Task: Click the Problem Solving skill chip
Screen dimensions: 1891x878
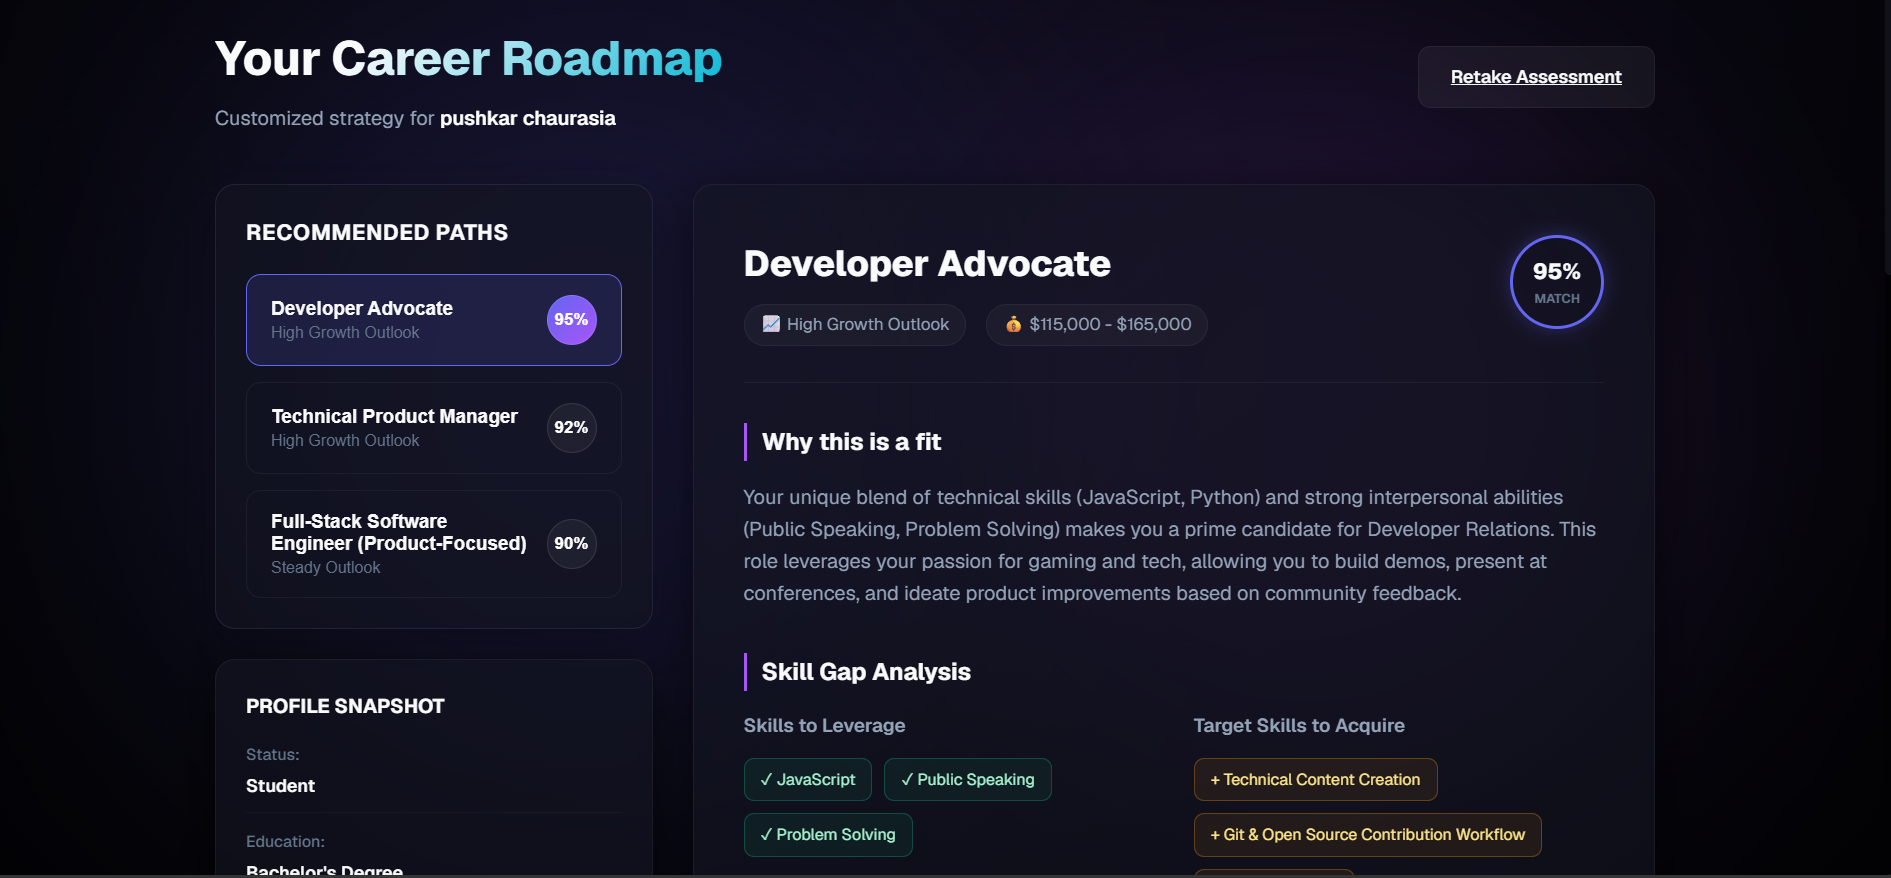Action: point(828,835)
